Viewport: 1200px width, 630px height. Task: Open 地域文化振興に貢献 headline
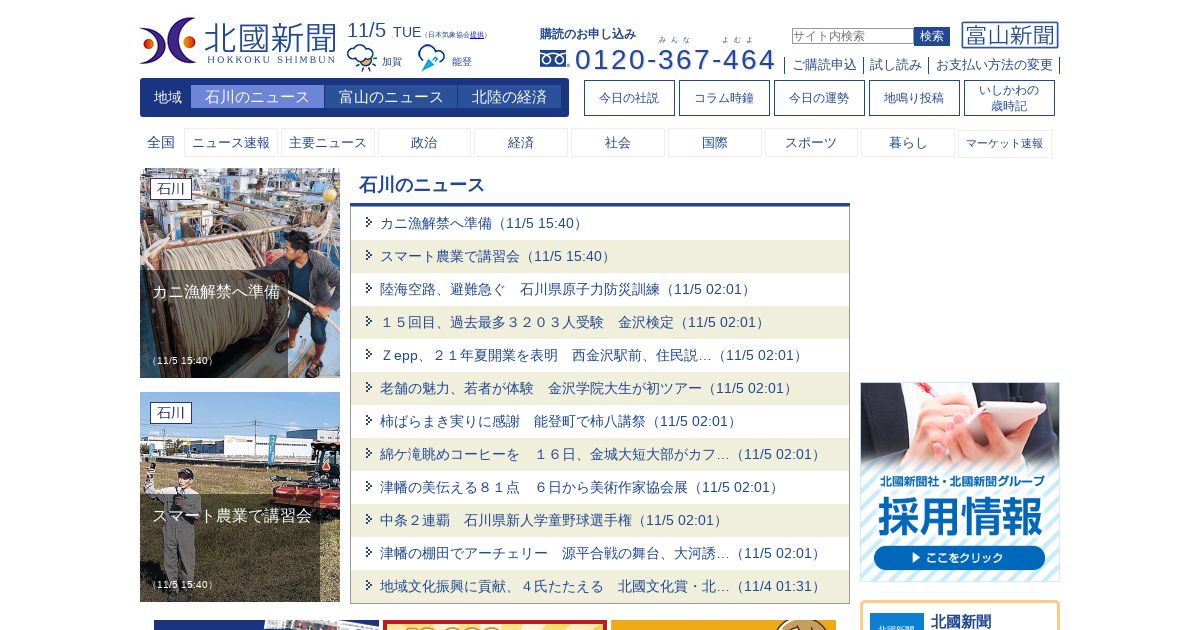point(602,586)
